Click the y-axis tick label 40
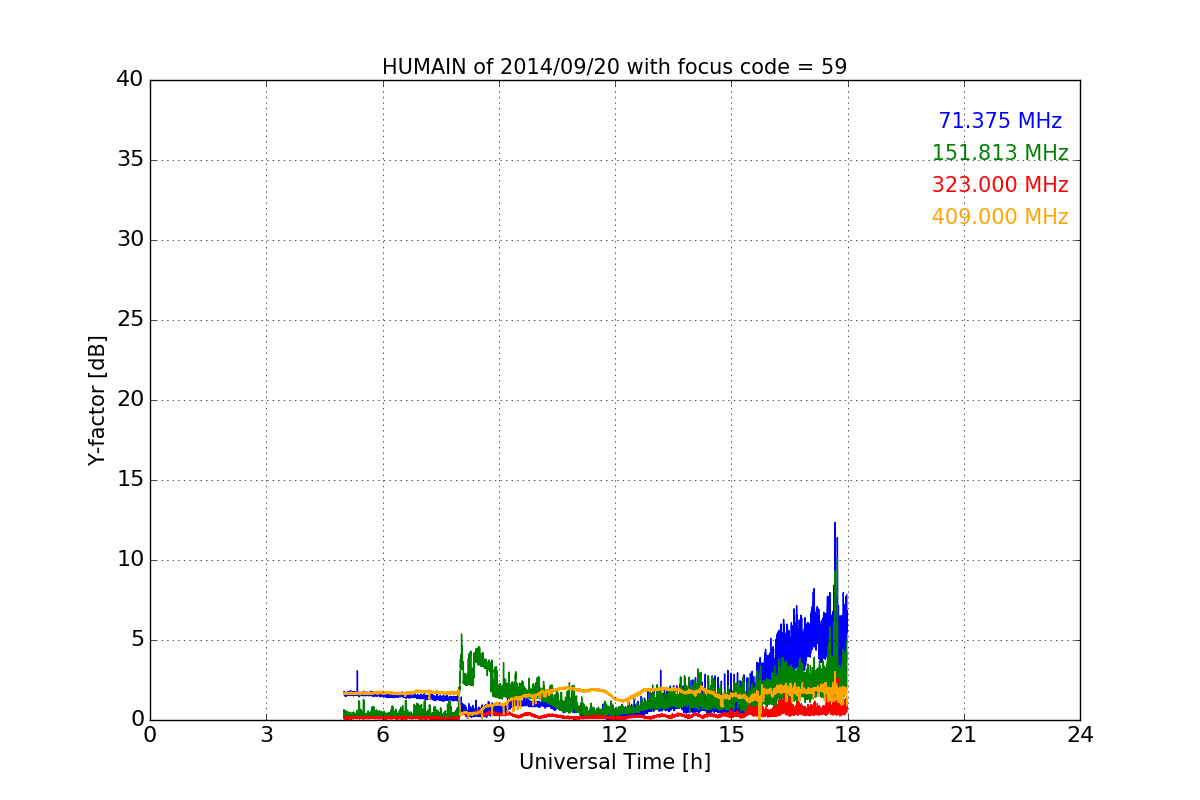The height and width of the screenshot is (800, 1200). click(x=130, y=80)
